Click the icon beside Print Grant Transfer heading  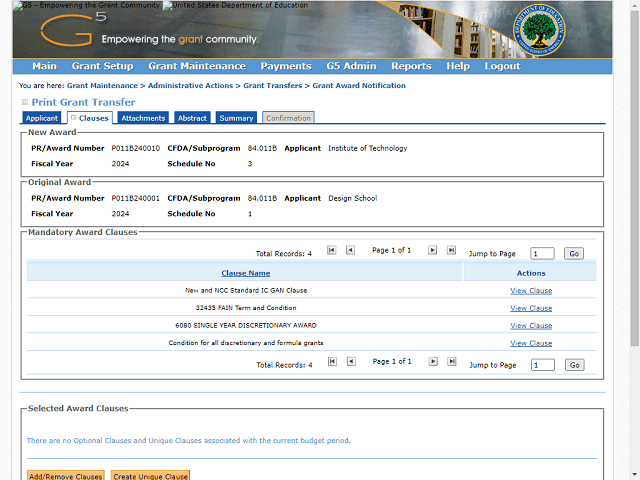[x=25, y=102]
